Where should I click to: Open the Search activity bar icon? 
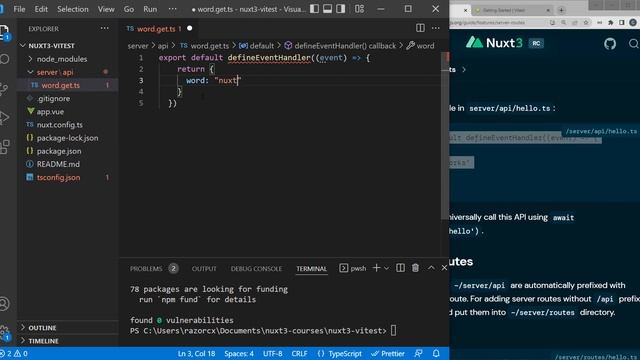coord(4,60)
